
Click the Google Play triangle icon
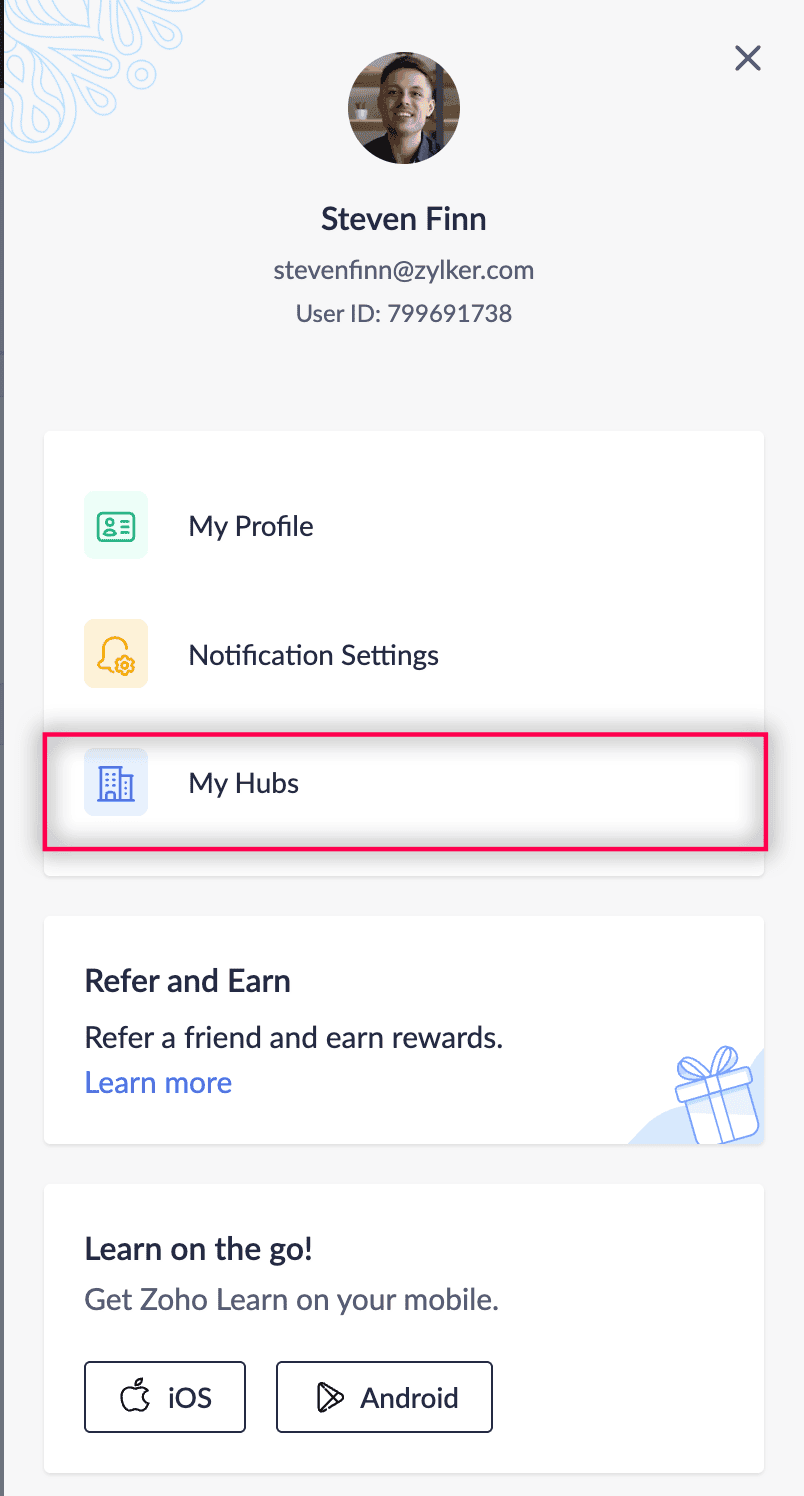coord(330,1397)
